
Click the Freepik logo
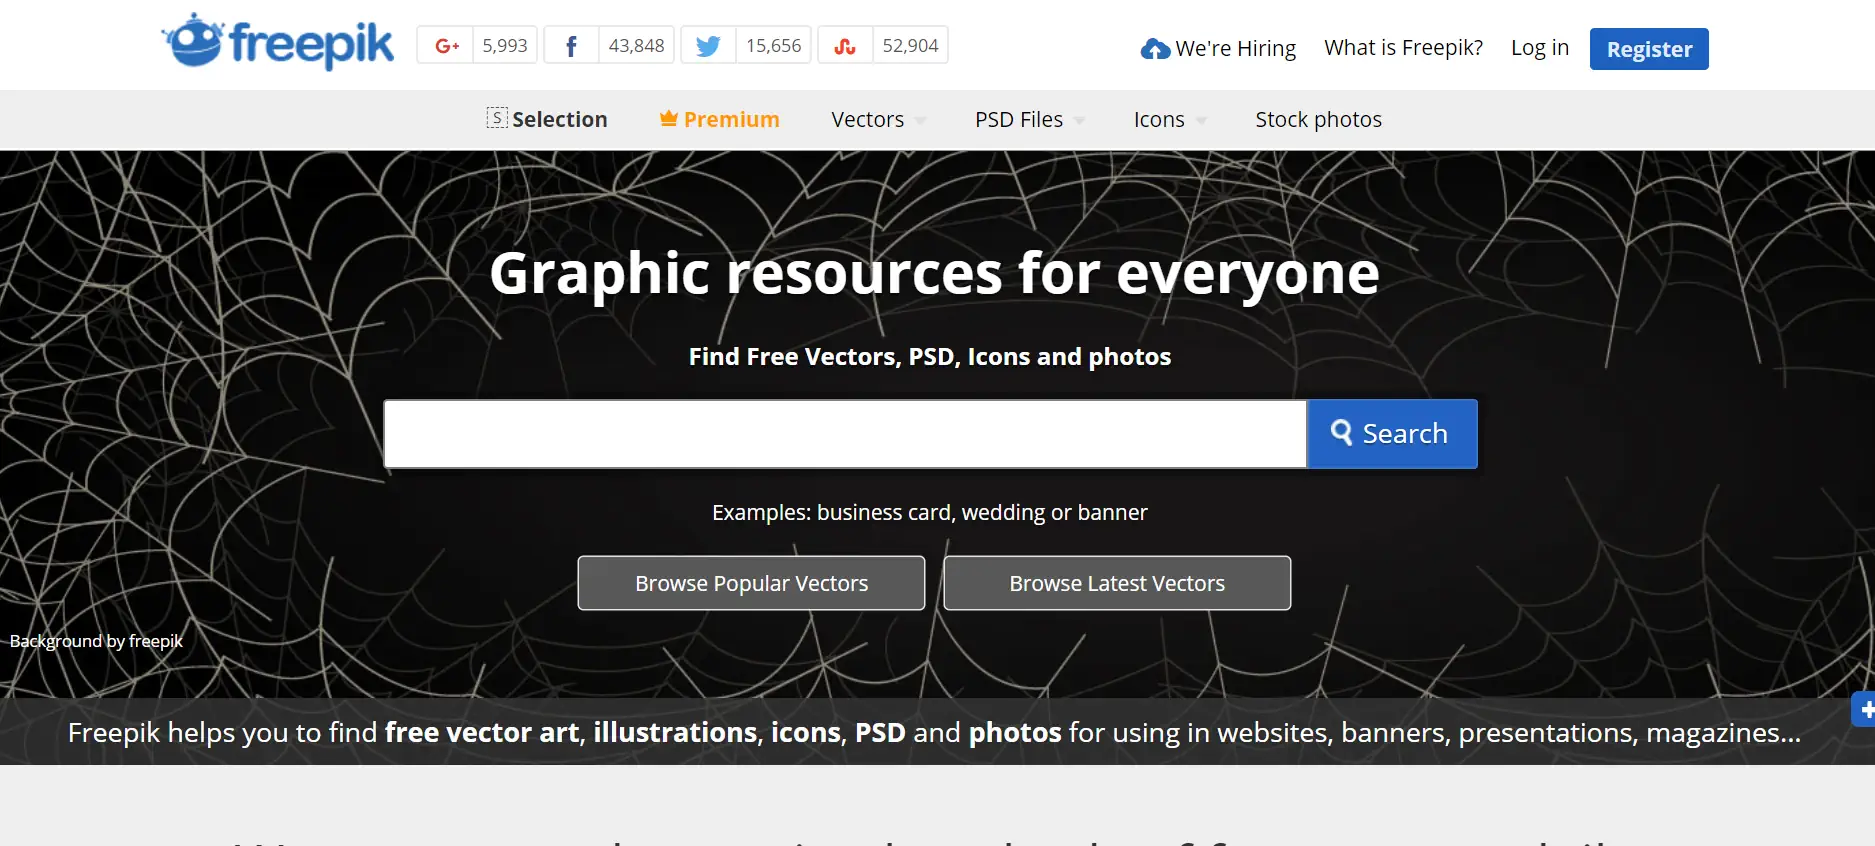[x=278, y=43]
